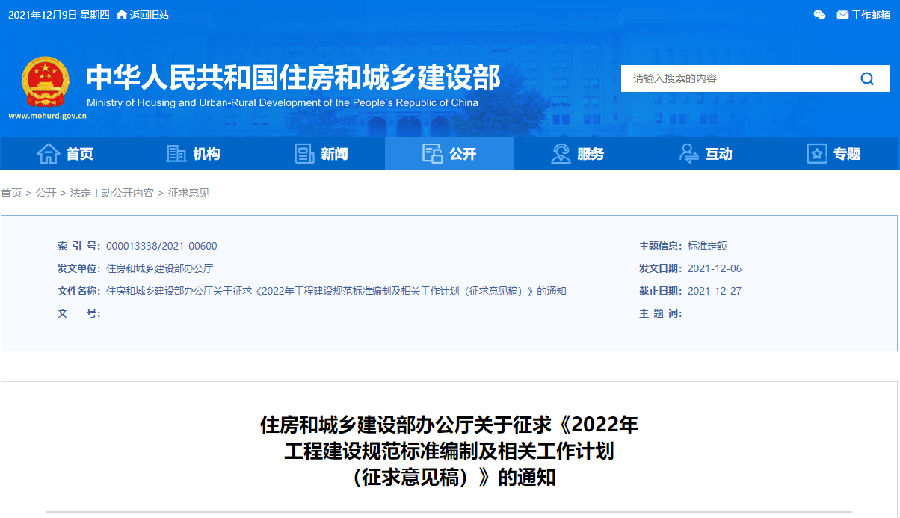The height and width of the screenshot is (518, 900).
Task: Click inside the 请输入搜索的内容 search box
Action: pyautogui.click(x=735, y=79)
